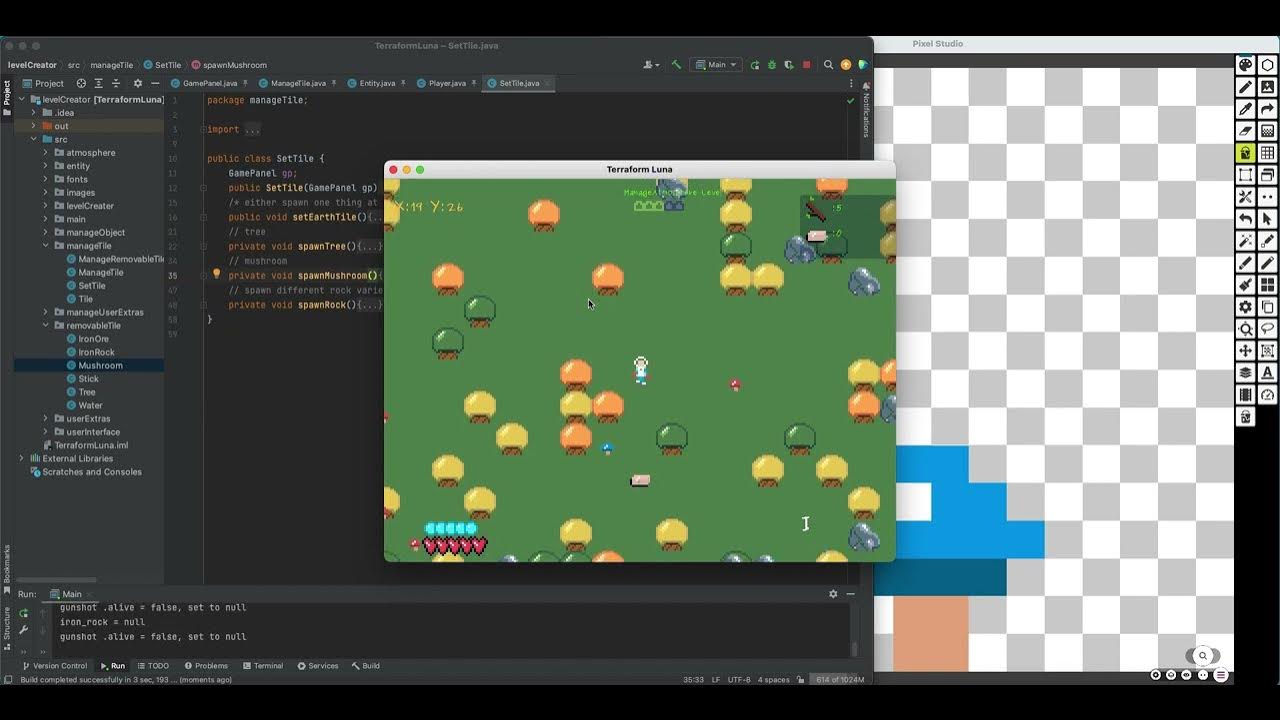Select the eyedropper tool in Pixel Studio
Image resolution: width=1280 pixels, height=720 pixels.
(1245, 109)
